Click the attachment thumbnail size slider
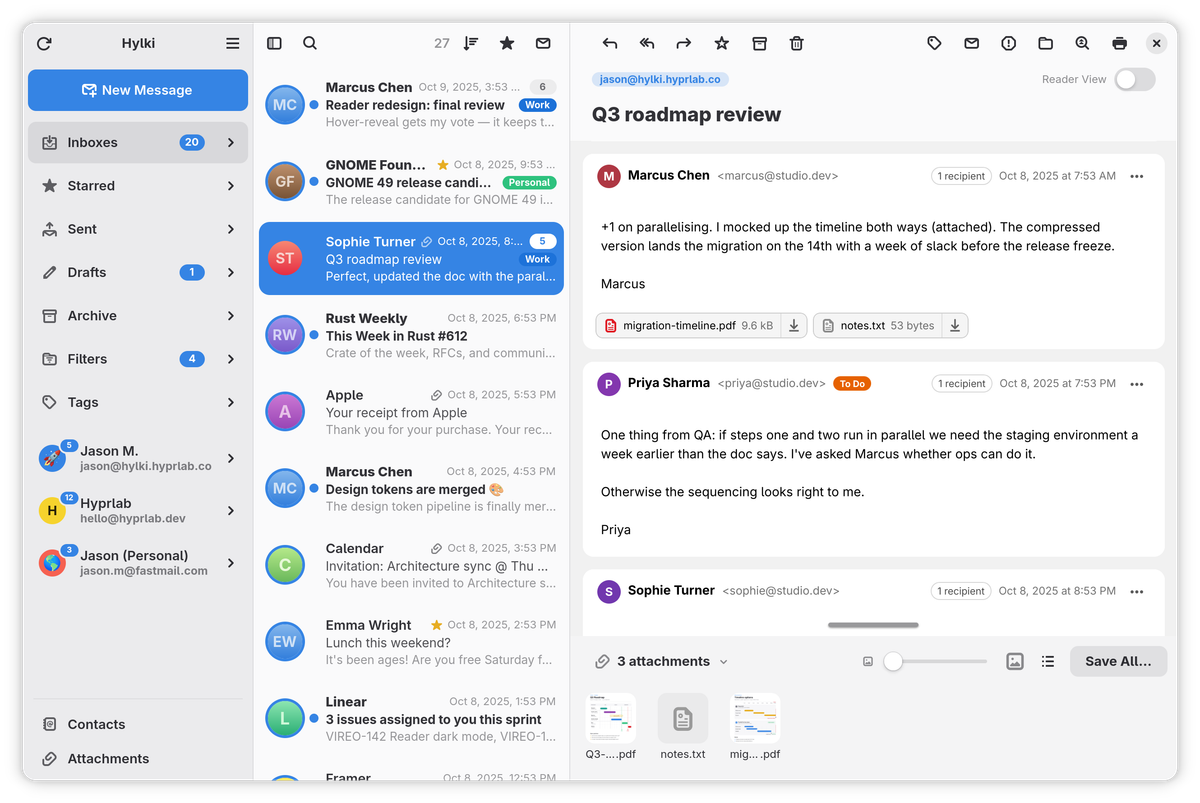The height and width of the screenshot is (803, 1200). pos(936,661)
